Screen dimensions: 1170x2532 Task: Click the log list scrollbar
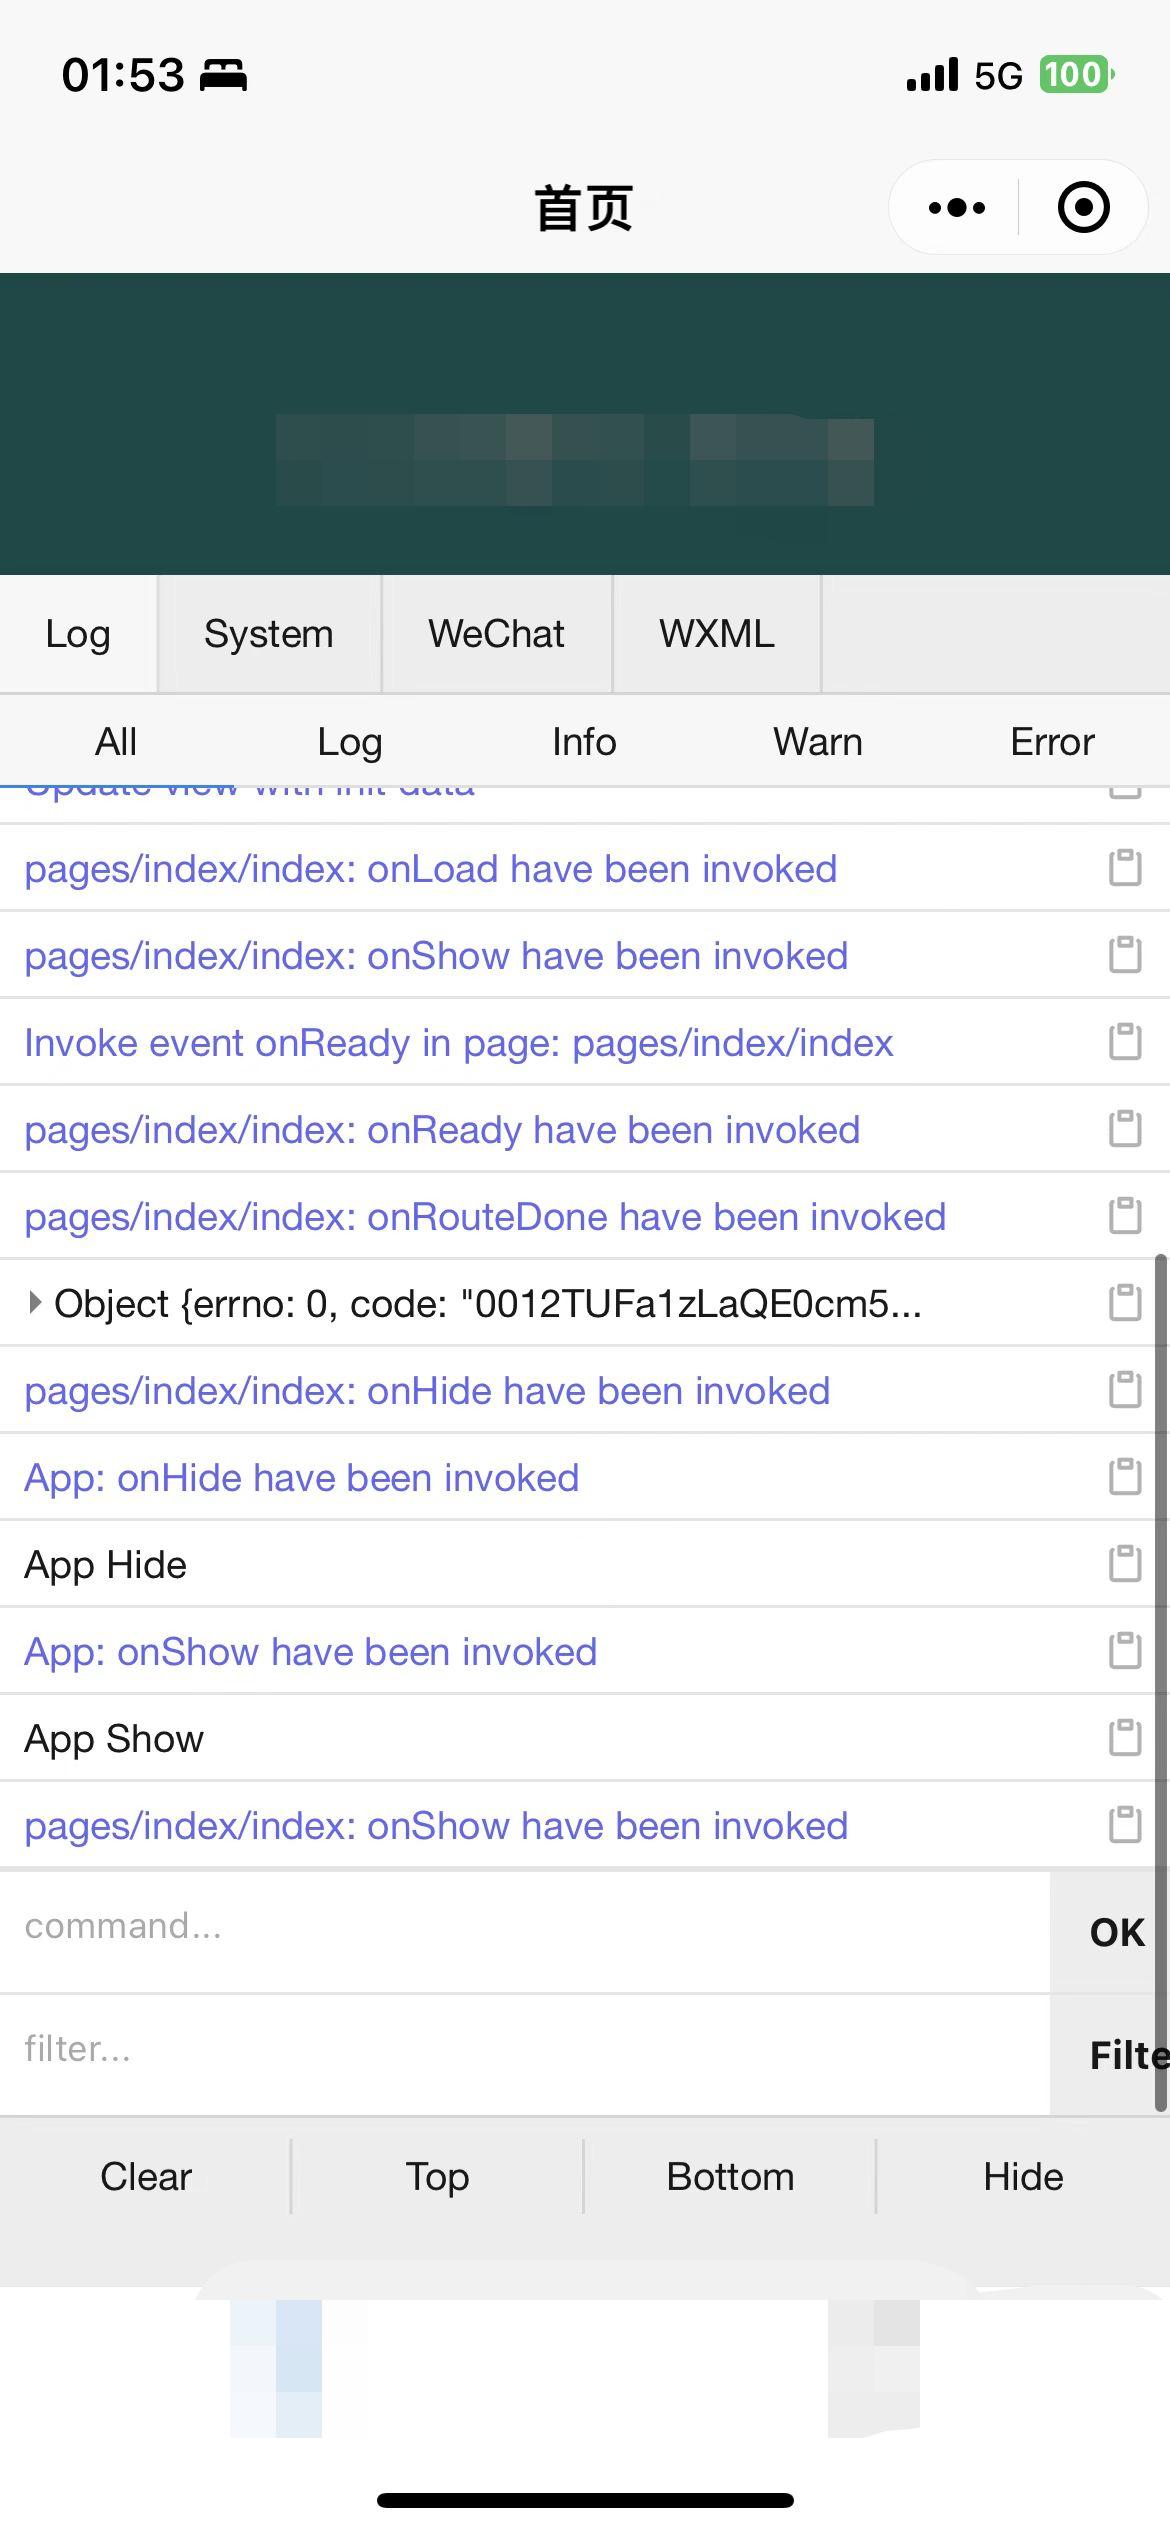(1161, 1680)
